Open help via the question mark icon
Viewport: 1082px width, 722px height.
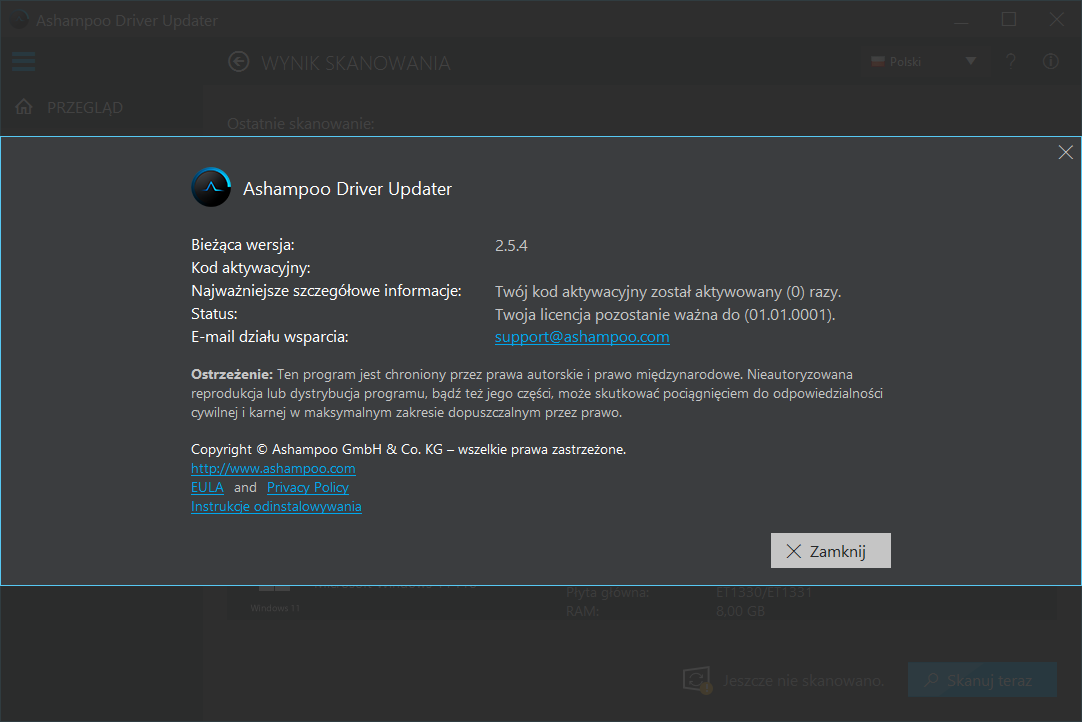[1011, 61]
